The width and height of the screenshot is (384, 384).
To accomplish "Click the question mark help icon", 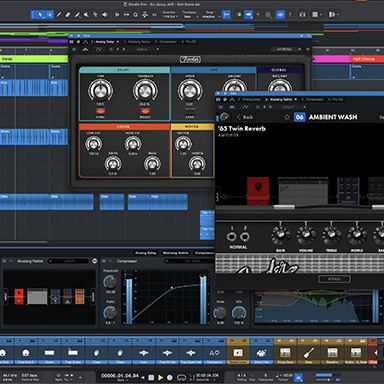I will (290, 15).
